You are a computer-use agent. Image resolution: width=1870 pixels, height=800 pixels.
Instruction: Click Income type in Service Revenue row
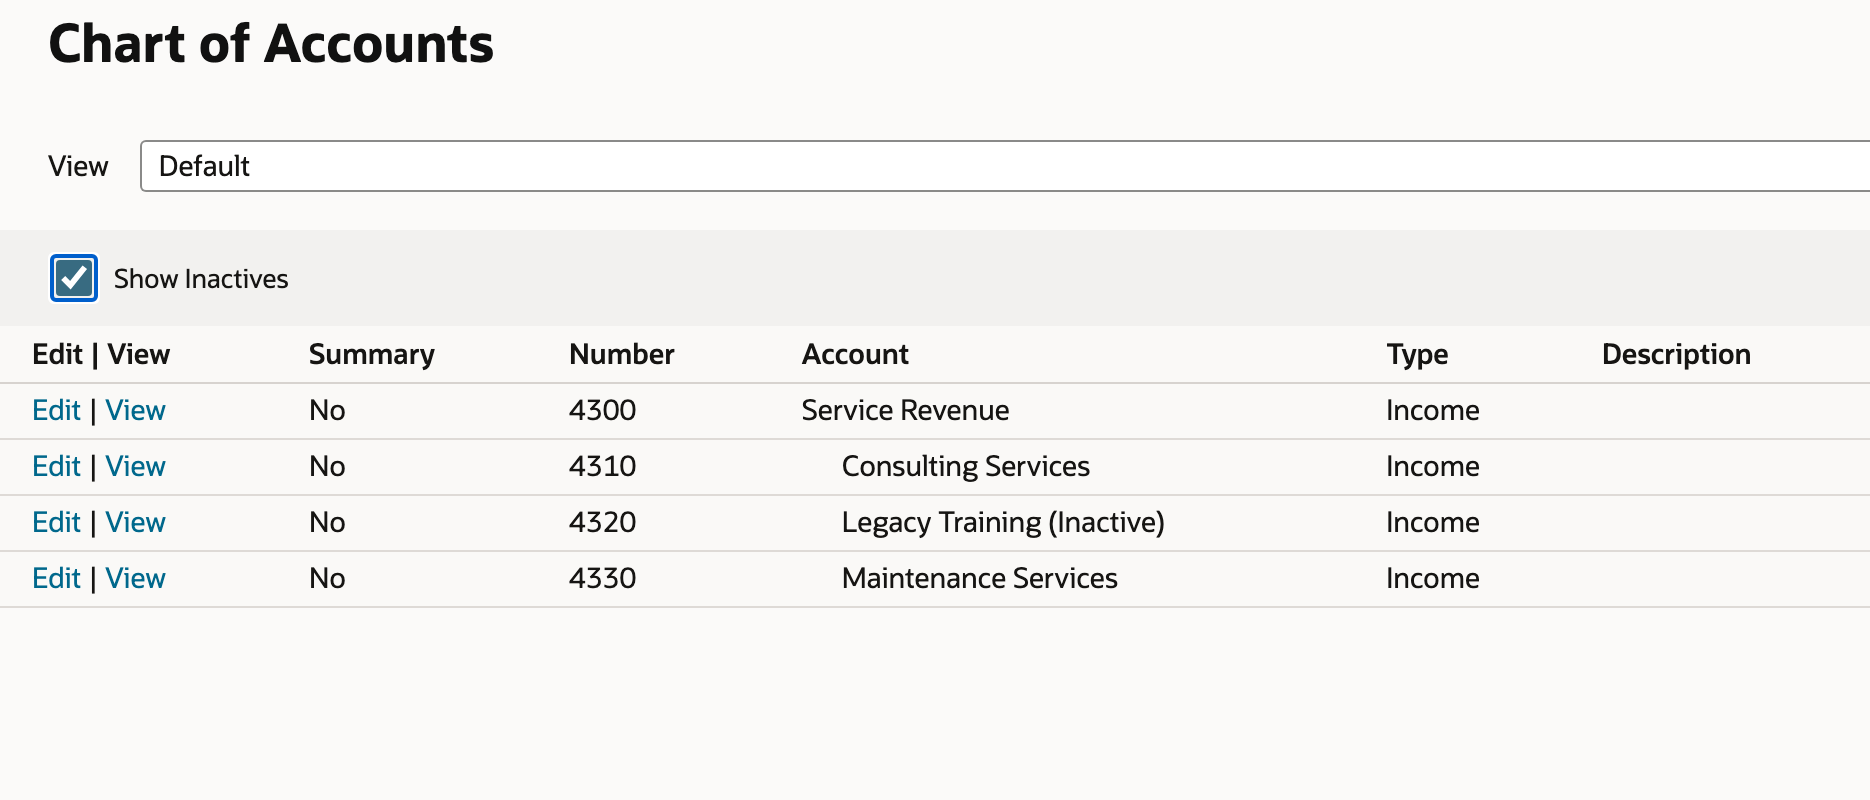click(x=1432, y=410)
